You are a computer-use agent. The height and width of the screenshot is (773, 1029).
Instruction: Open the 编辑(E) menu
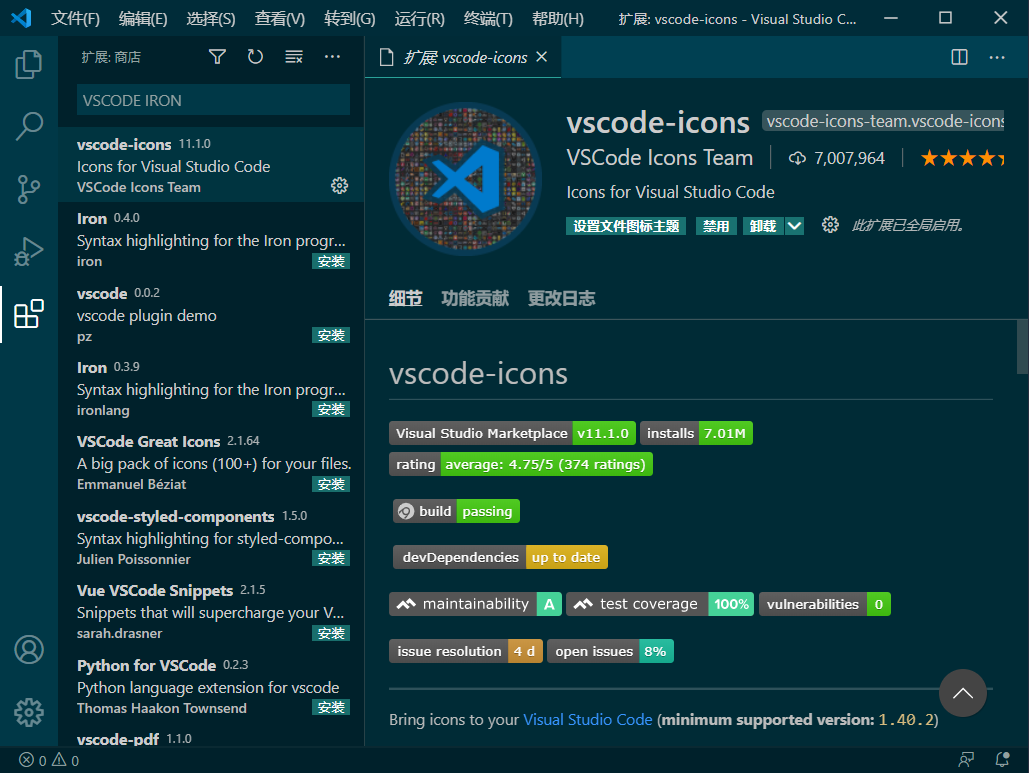[142, 18]
